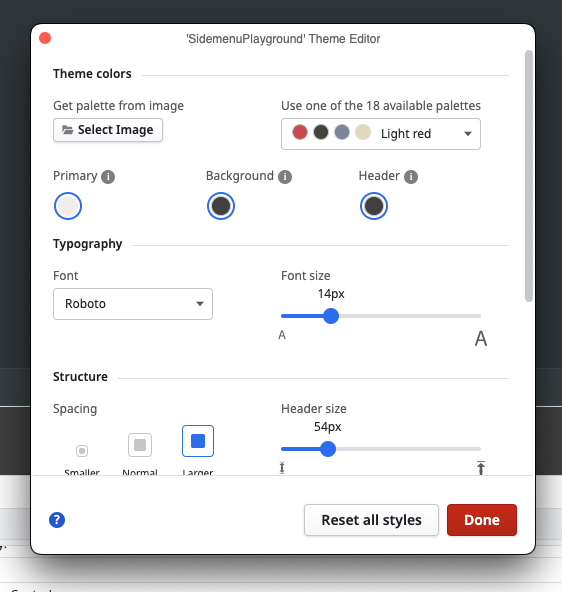
Task: Click the Primary info icon
Action: [x=108, y=177]
